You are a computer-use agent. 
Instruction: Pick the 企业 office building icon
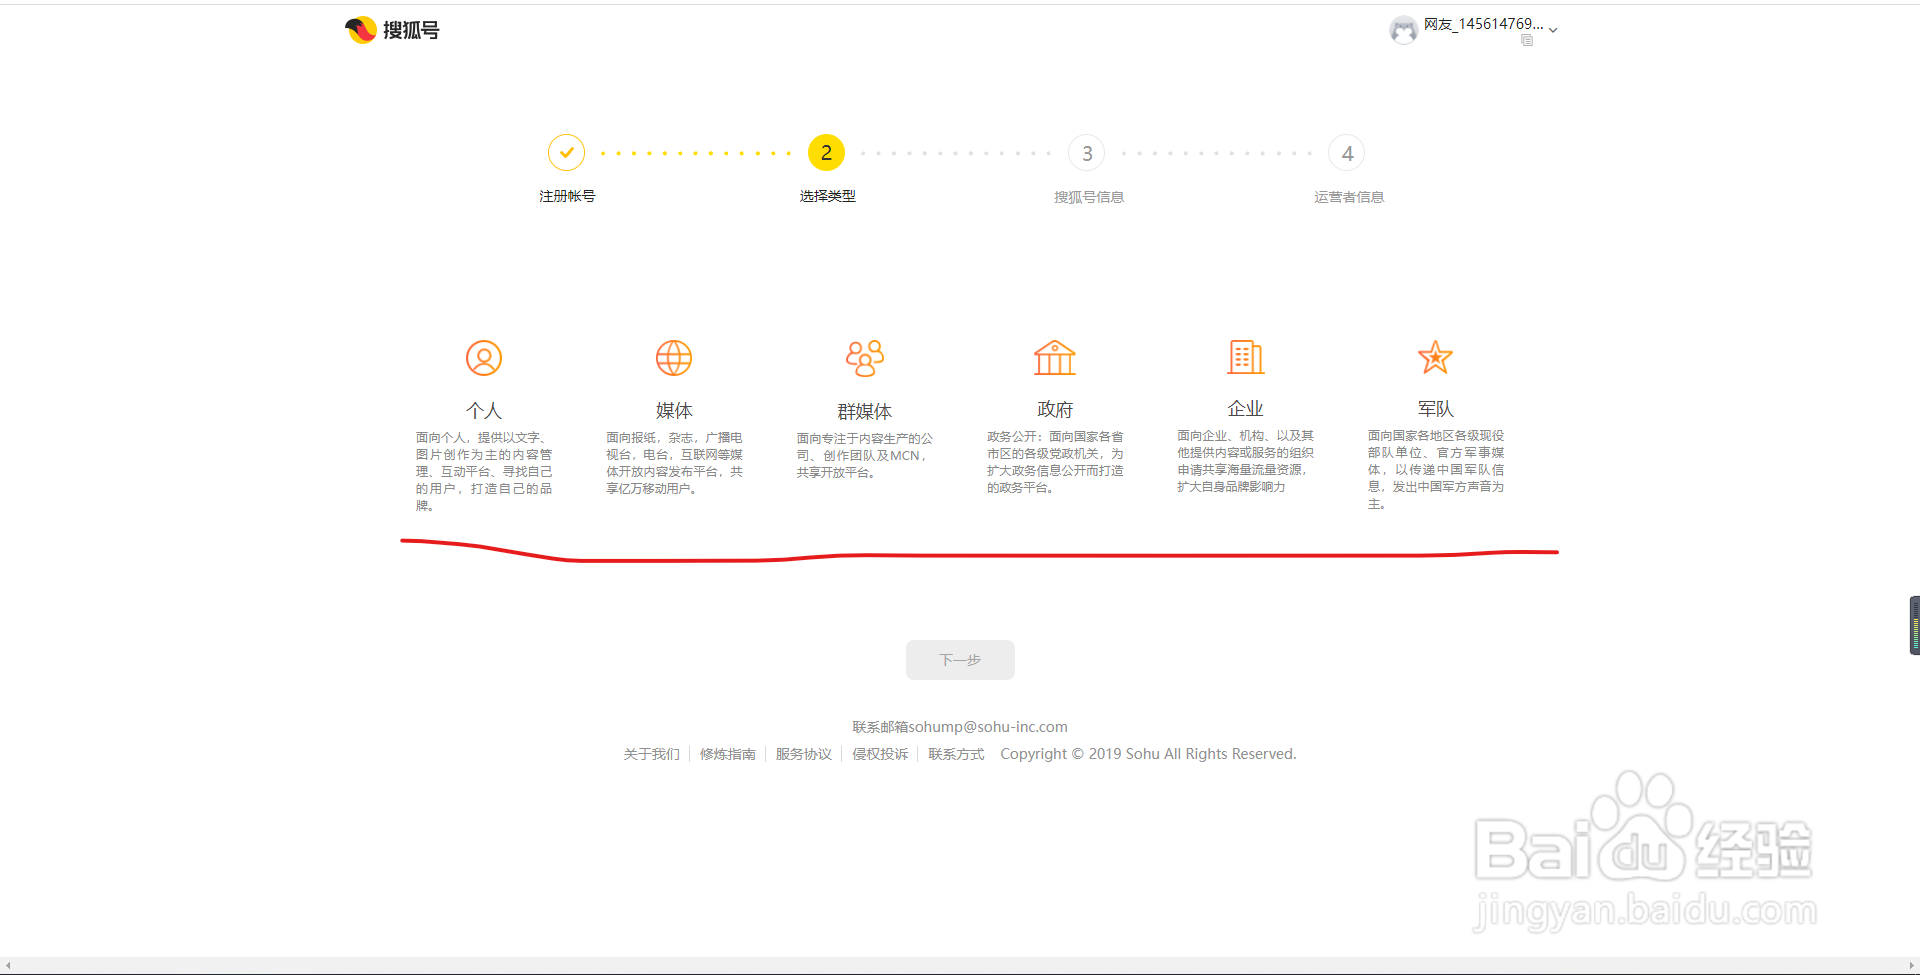click(1246, 357)
